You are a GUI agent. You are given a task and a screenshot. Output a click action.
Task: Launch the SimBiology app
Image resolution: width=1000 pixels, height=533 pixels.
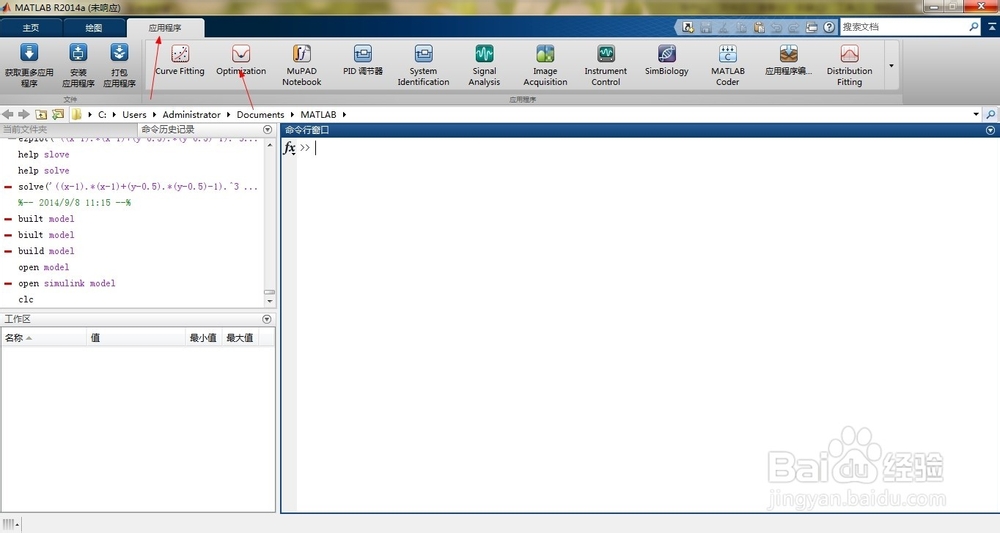(x=666, y=61)
